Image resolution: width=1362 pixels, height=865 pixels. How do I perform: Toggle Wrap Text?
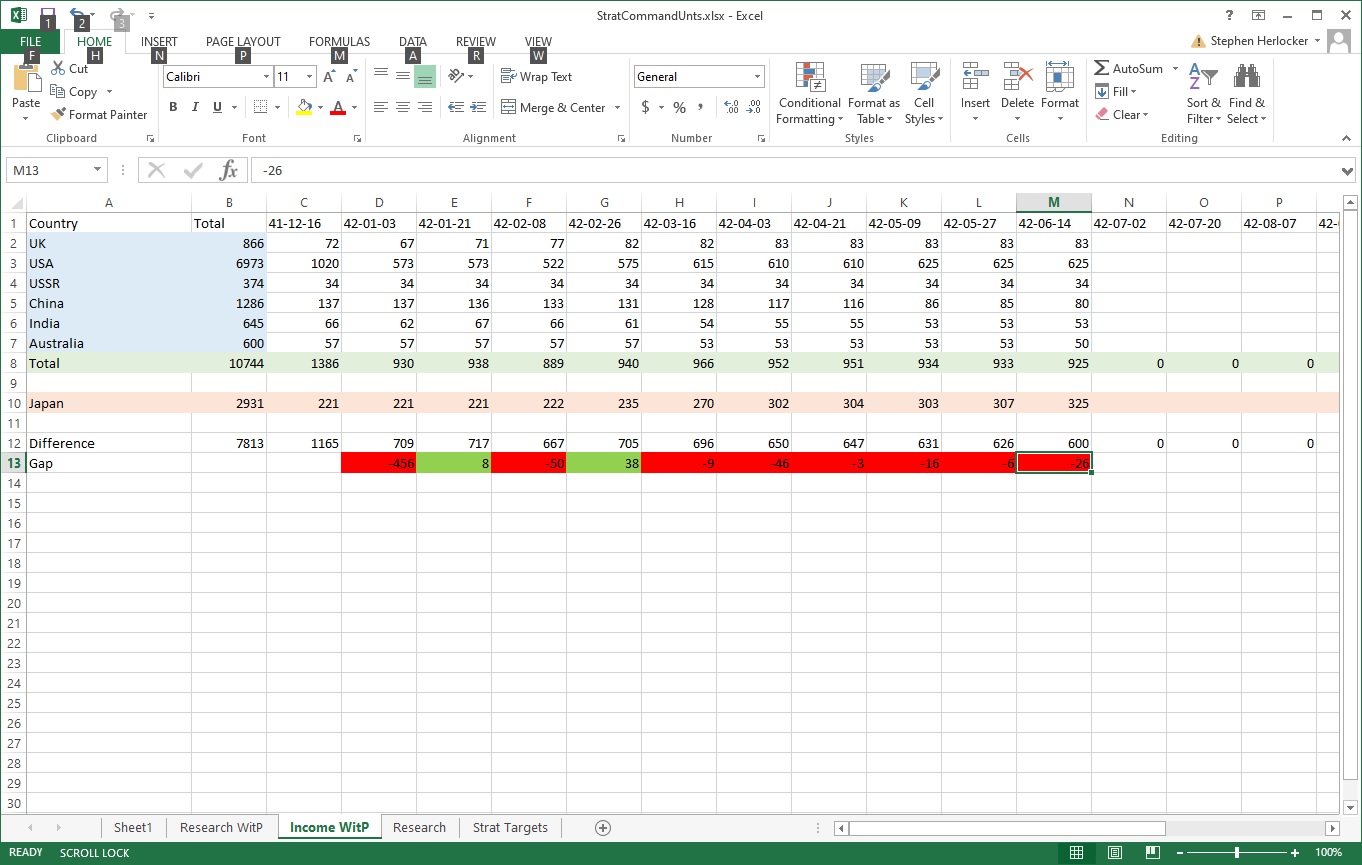[x=536, y=77]
